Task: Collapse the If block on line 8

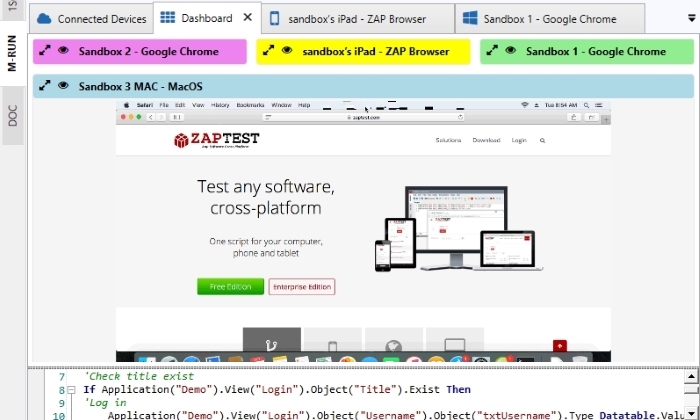Action: click(71, 390)
